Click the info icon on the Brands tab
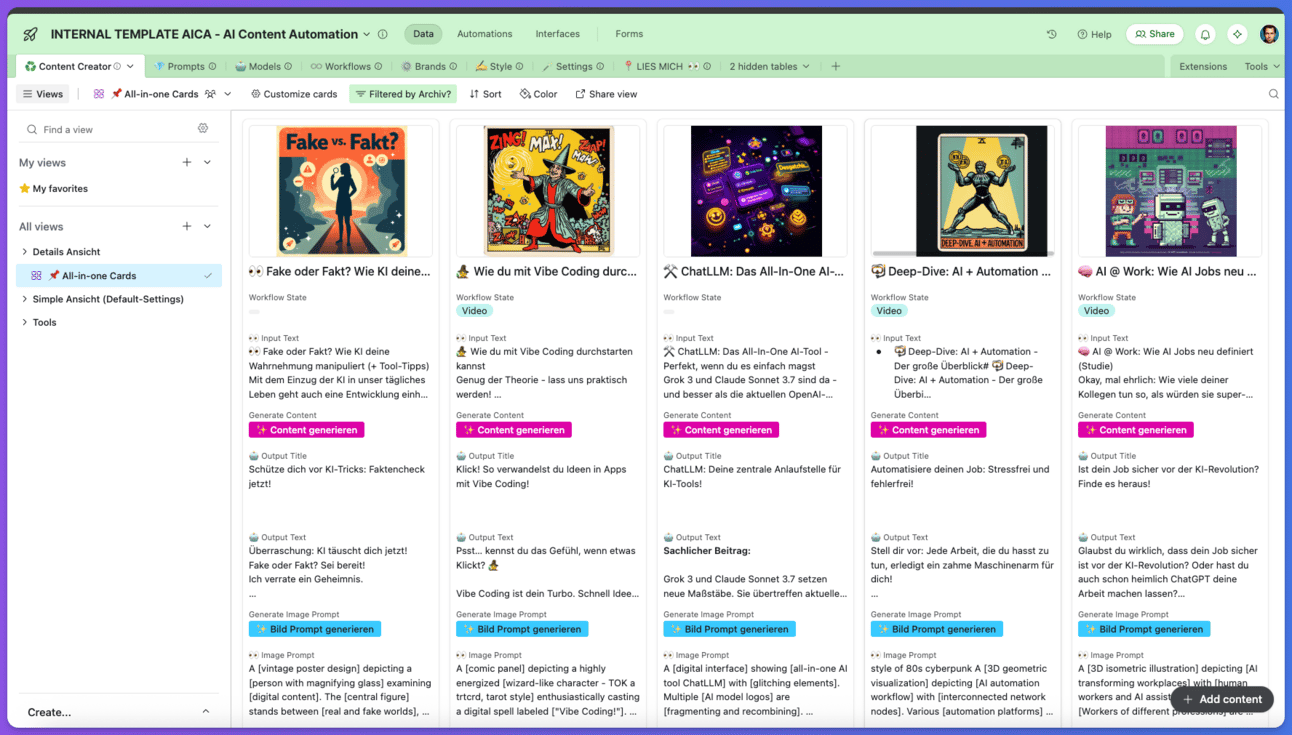 [x=453, y=67]
